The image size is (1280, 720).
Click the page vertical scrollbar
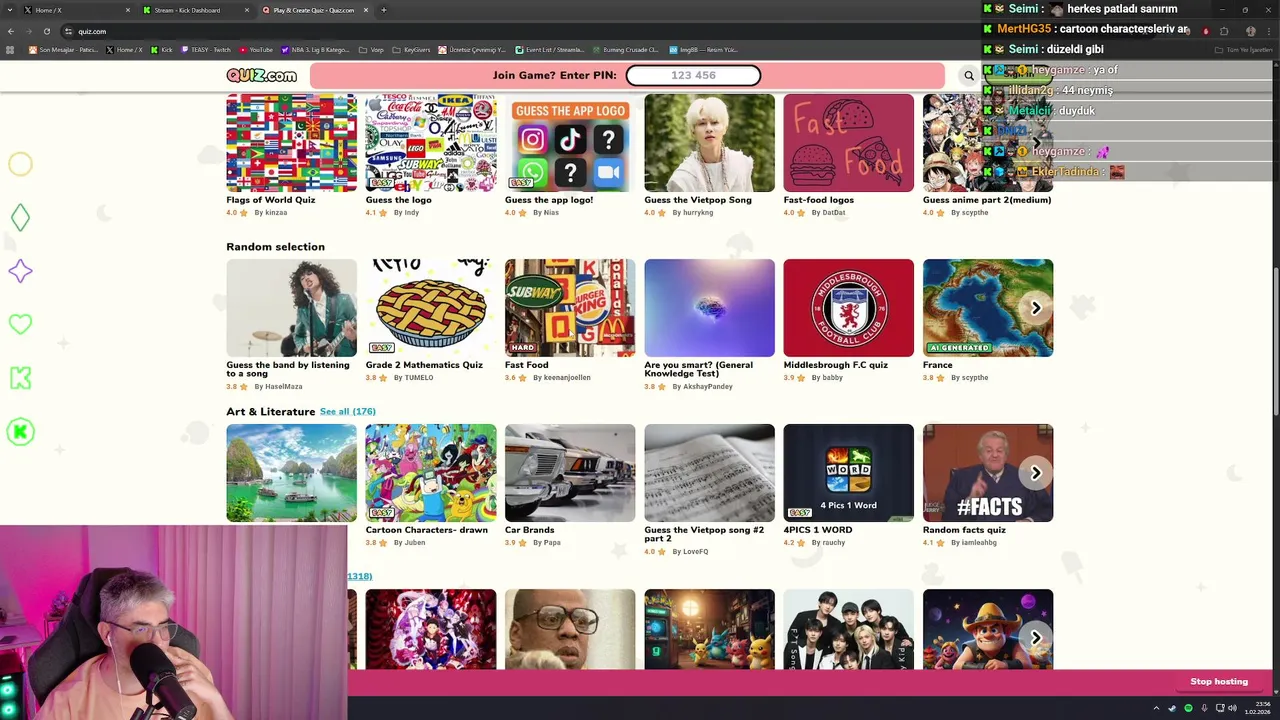1275,340
